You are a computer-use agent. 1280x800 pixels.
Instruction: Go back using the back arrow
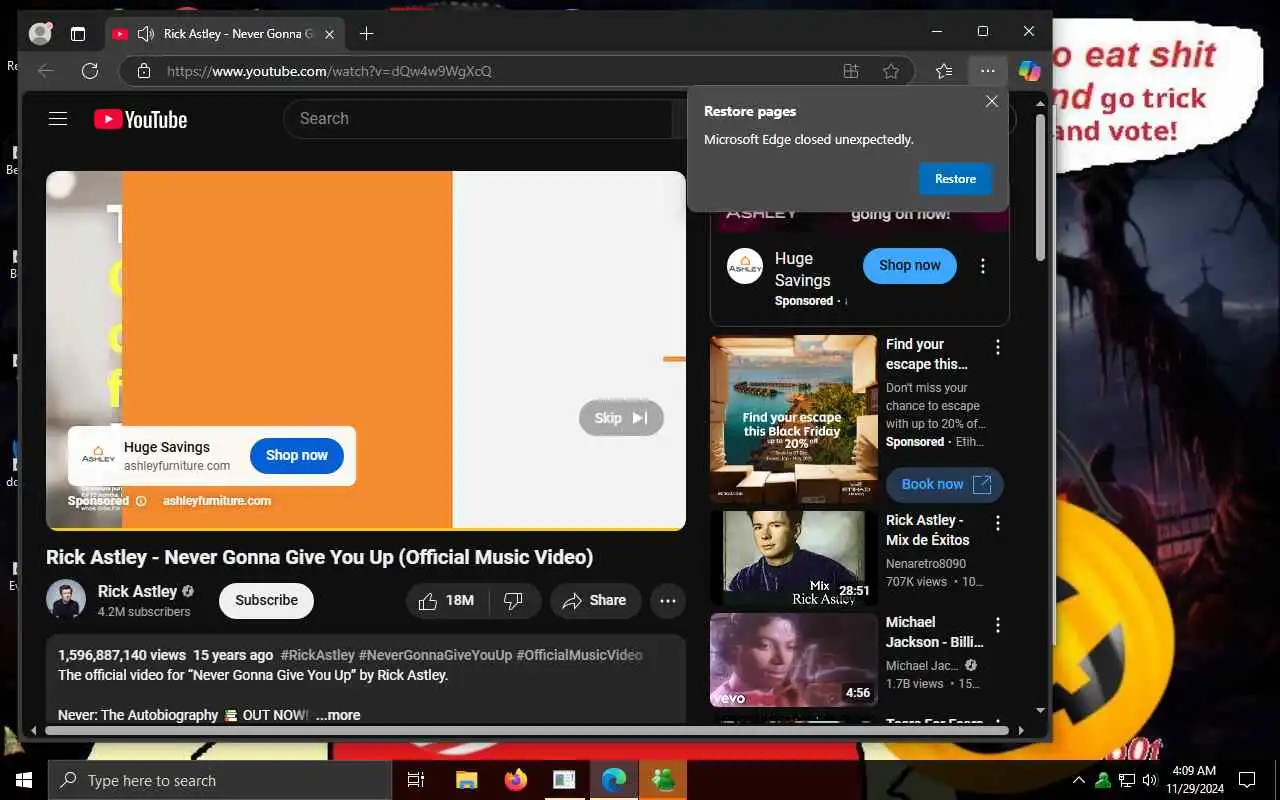point(45,71)
